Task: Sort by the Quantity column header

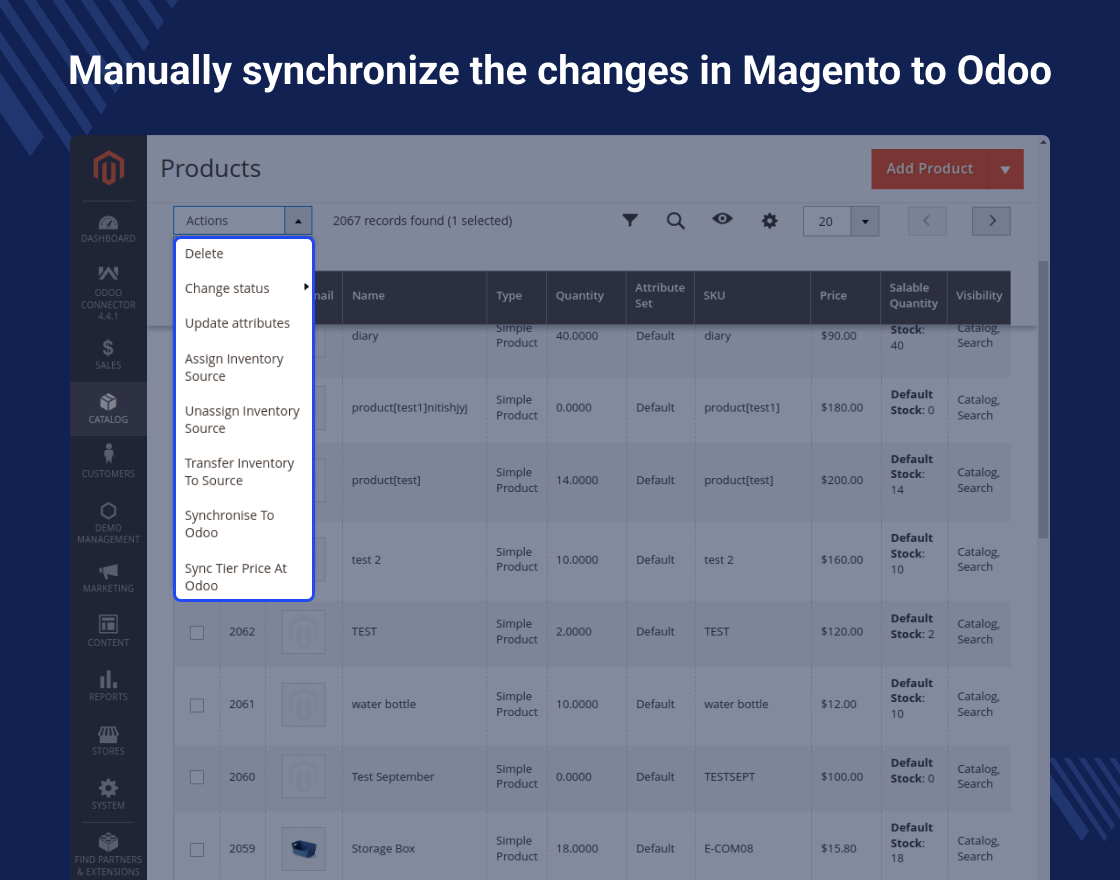Action: point(586,296)
